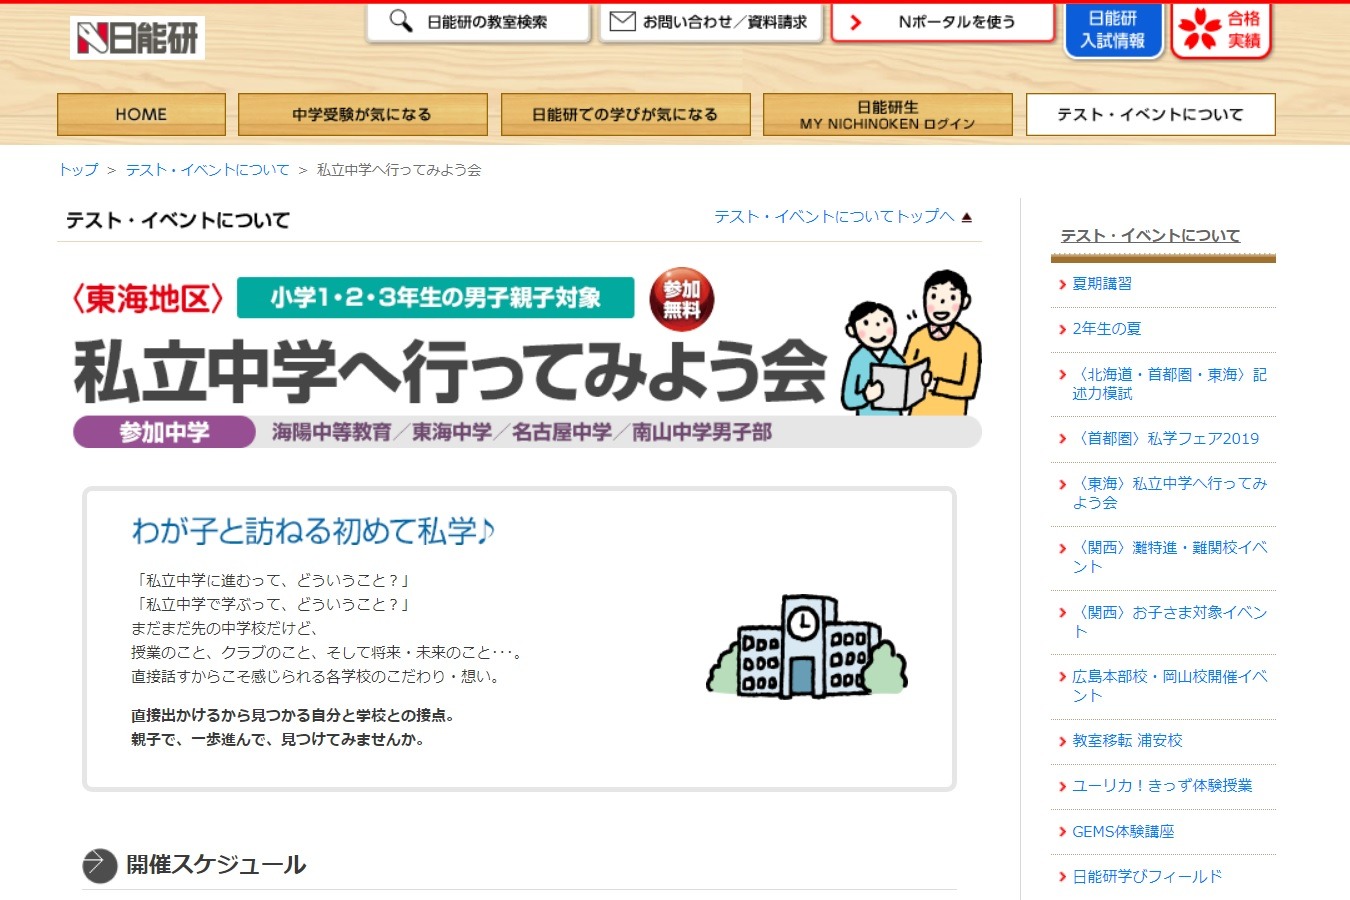The image size is (1350, 900).
Task: Open 〈北海道・首都圏・東海〉記述力模試 link
Action: (1169, 384)
